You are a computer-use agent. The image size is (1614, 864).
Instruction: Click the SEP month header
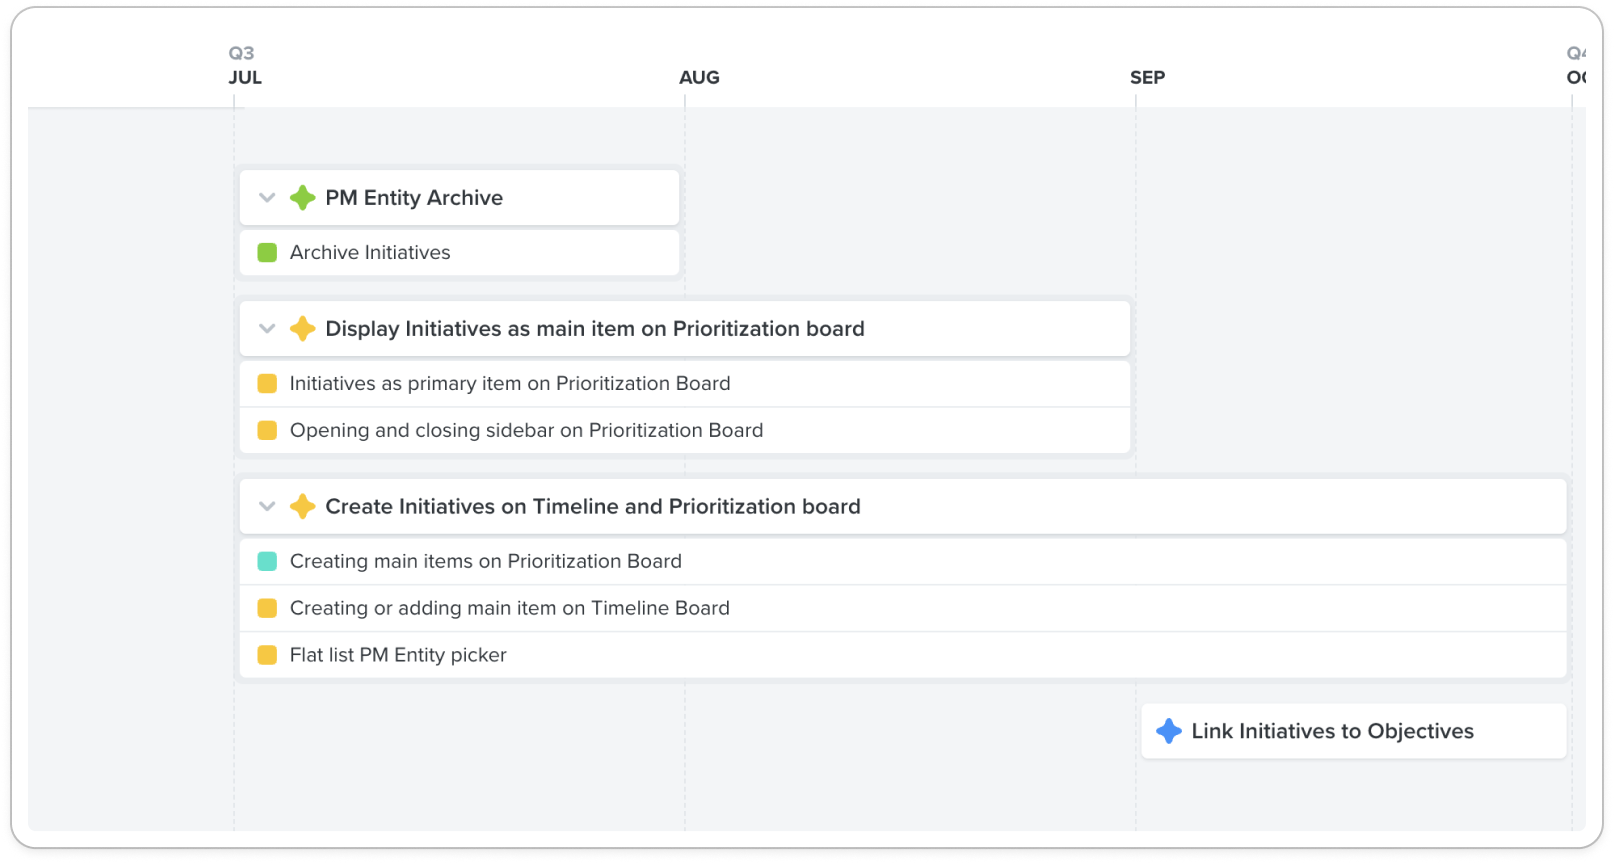[1147, 78]
